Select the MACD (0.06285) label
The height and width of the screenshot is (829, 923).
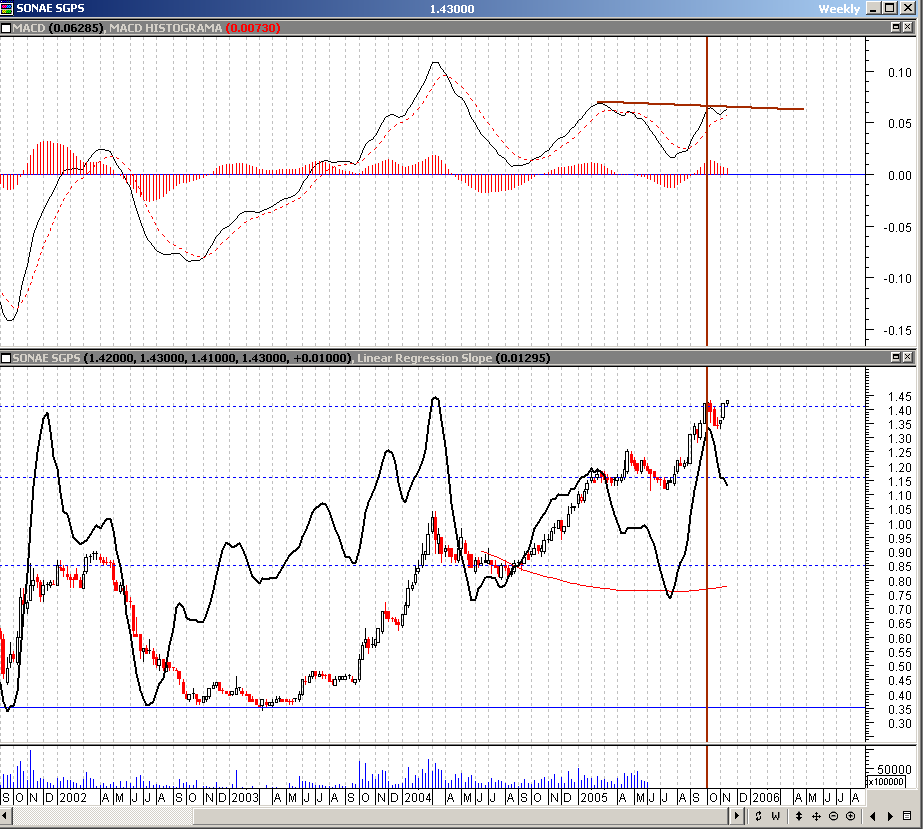pyautogui.click(x=58, y=28)
